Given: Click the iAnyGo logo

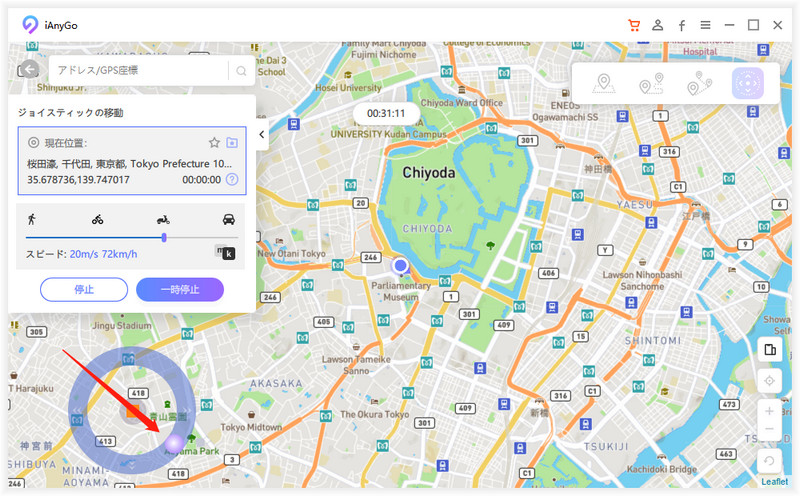Looking at the screenshot, I should click(30, 24).
